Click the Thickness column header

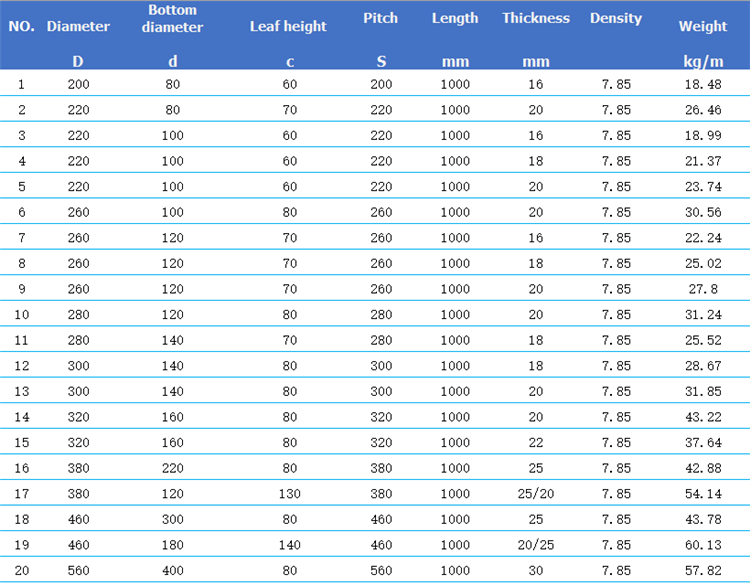tap(536, 18)
